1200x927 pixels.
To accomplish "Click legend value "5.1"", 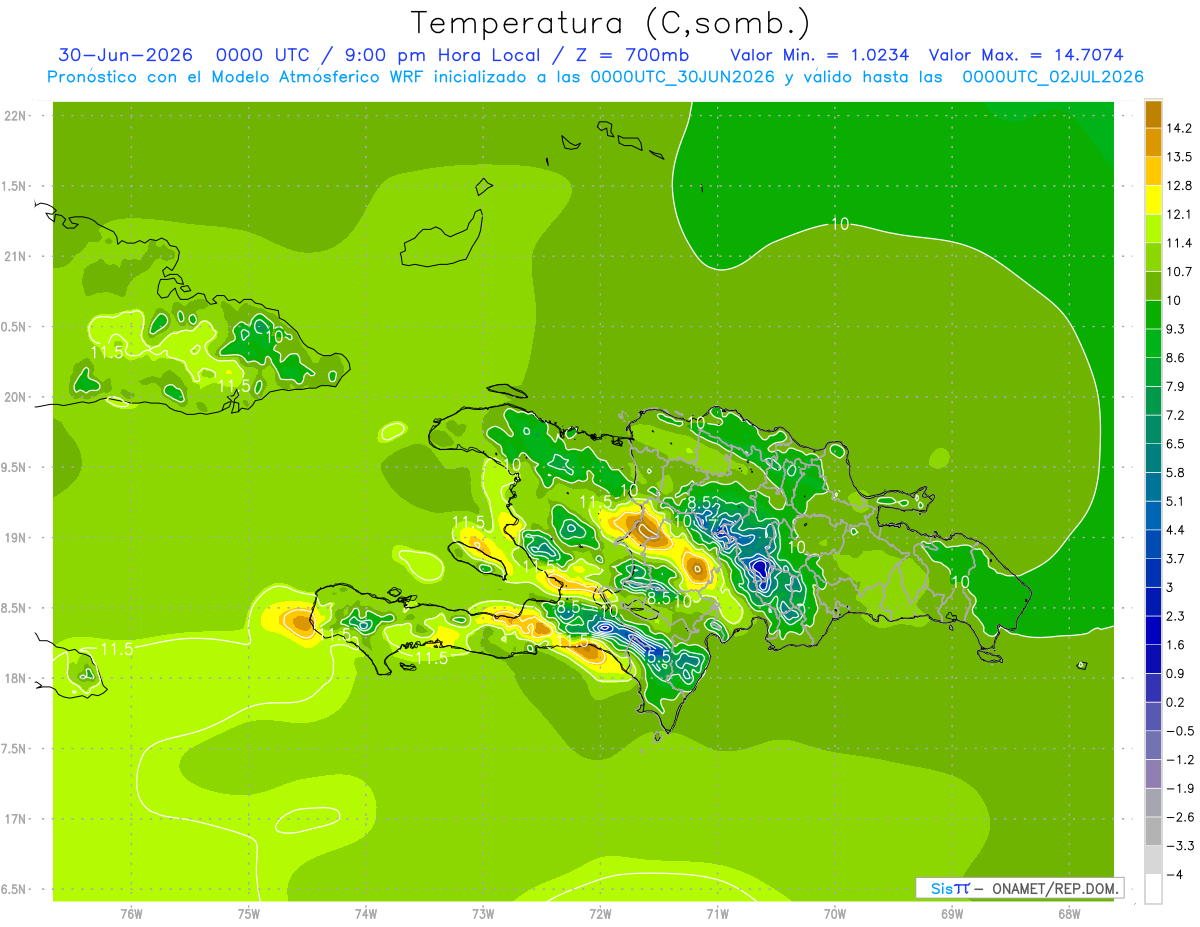I will (x=1175, y=501).
